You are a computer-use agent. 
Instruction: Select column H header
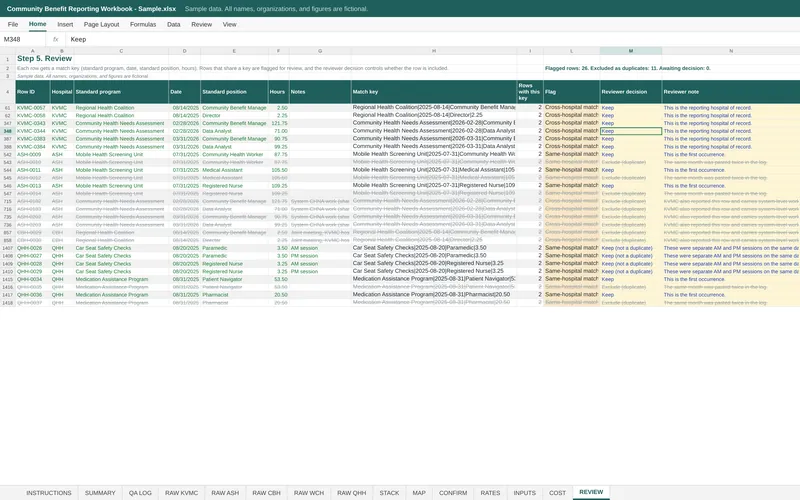coord(434,51)
